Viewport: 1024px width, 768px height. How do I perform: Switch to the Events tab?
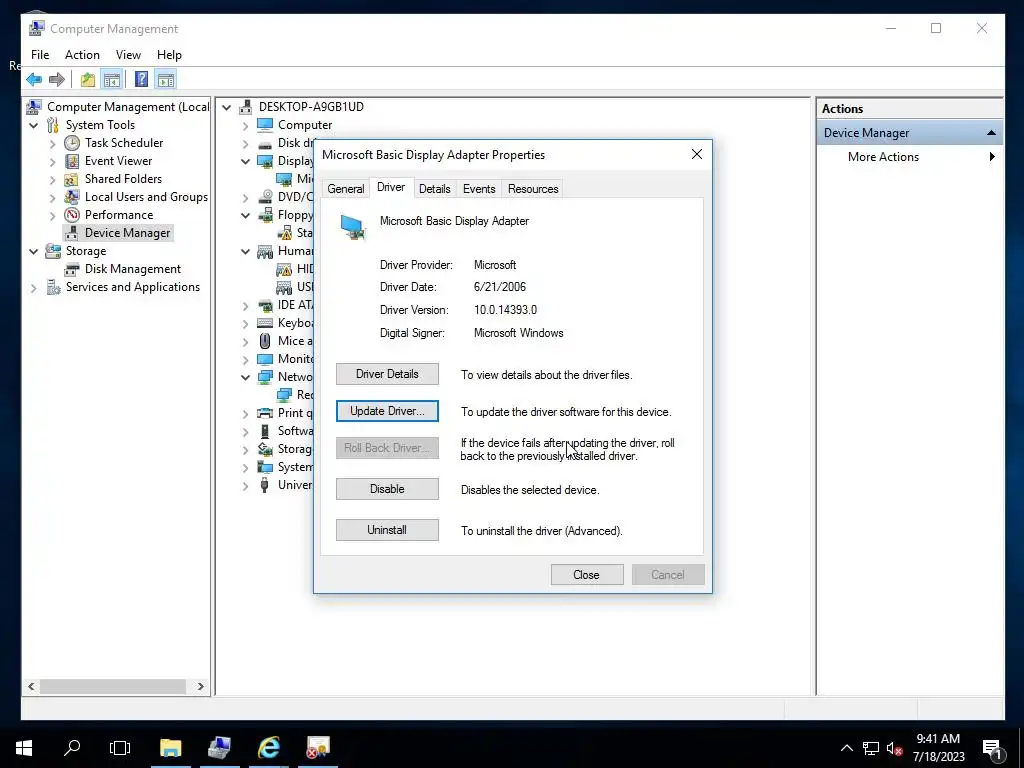pos(479,189)
